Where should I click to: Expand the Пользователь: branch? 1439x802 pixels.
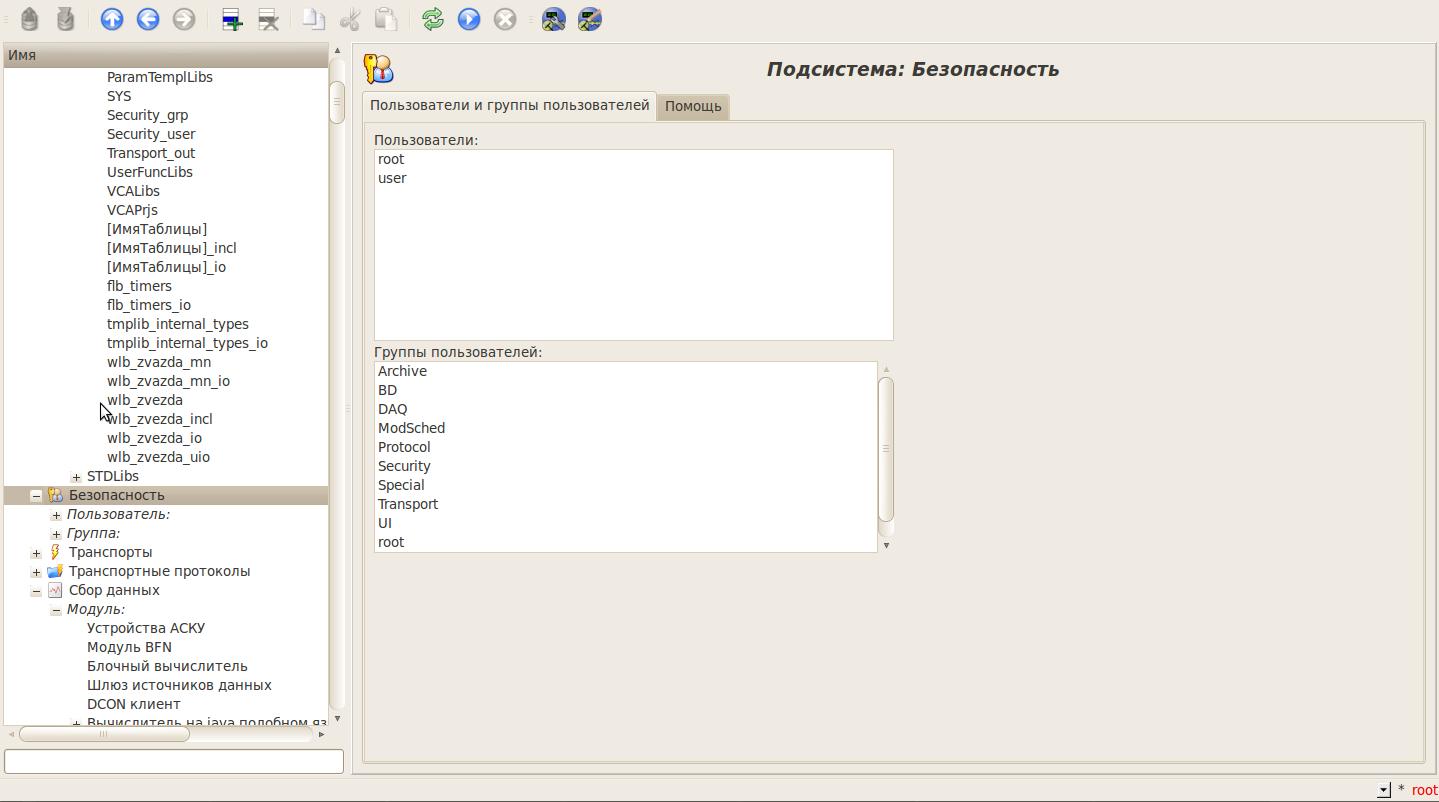pos(56,515)
